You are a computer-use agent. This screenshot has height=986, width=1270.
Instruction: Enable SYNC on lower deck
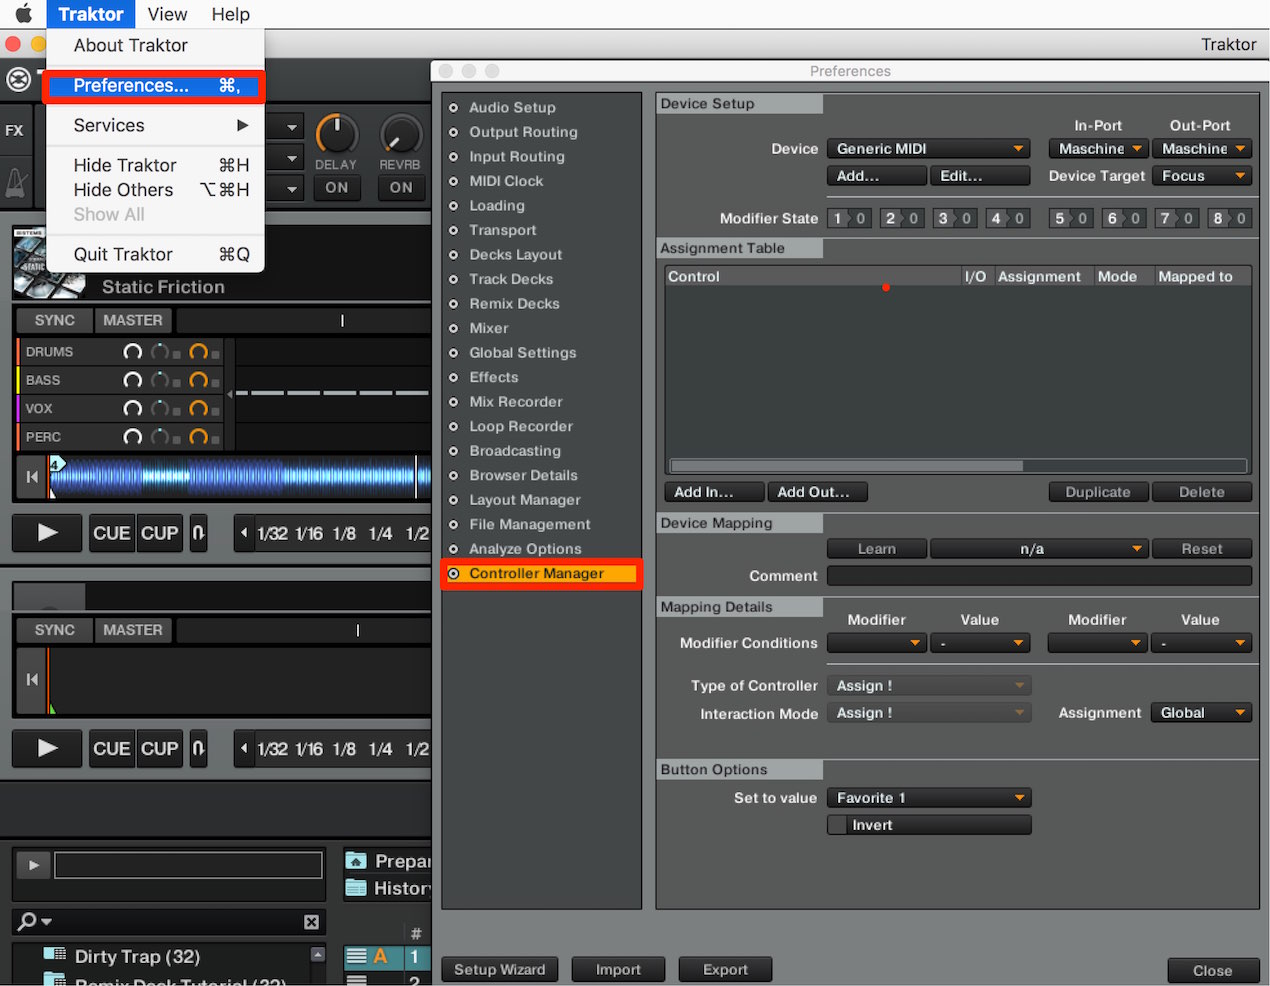[54, 630]
